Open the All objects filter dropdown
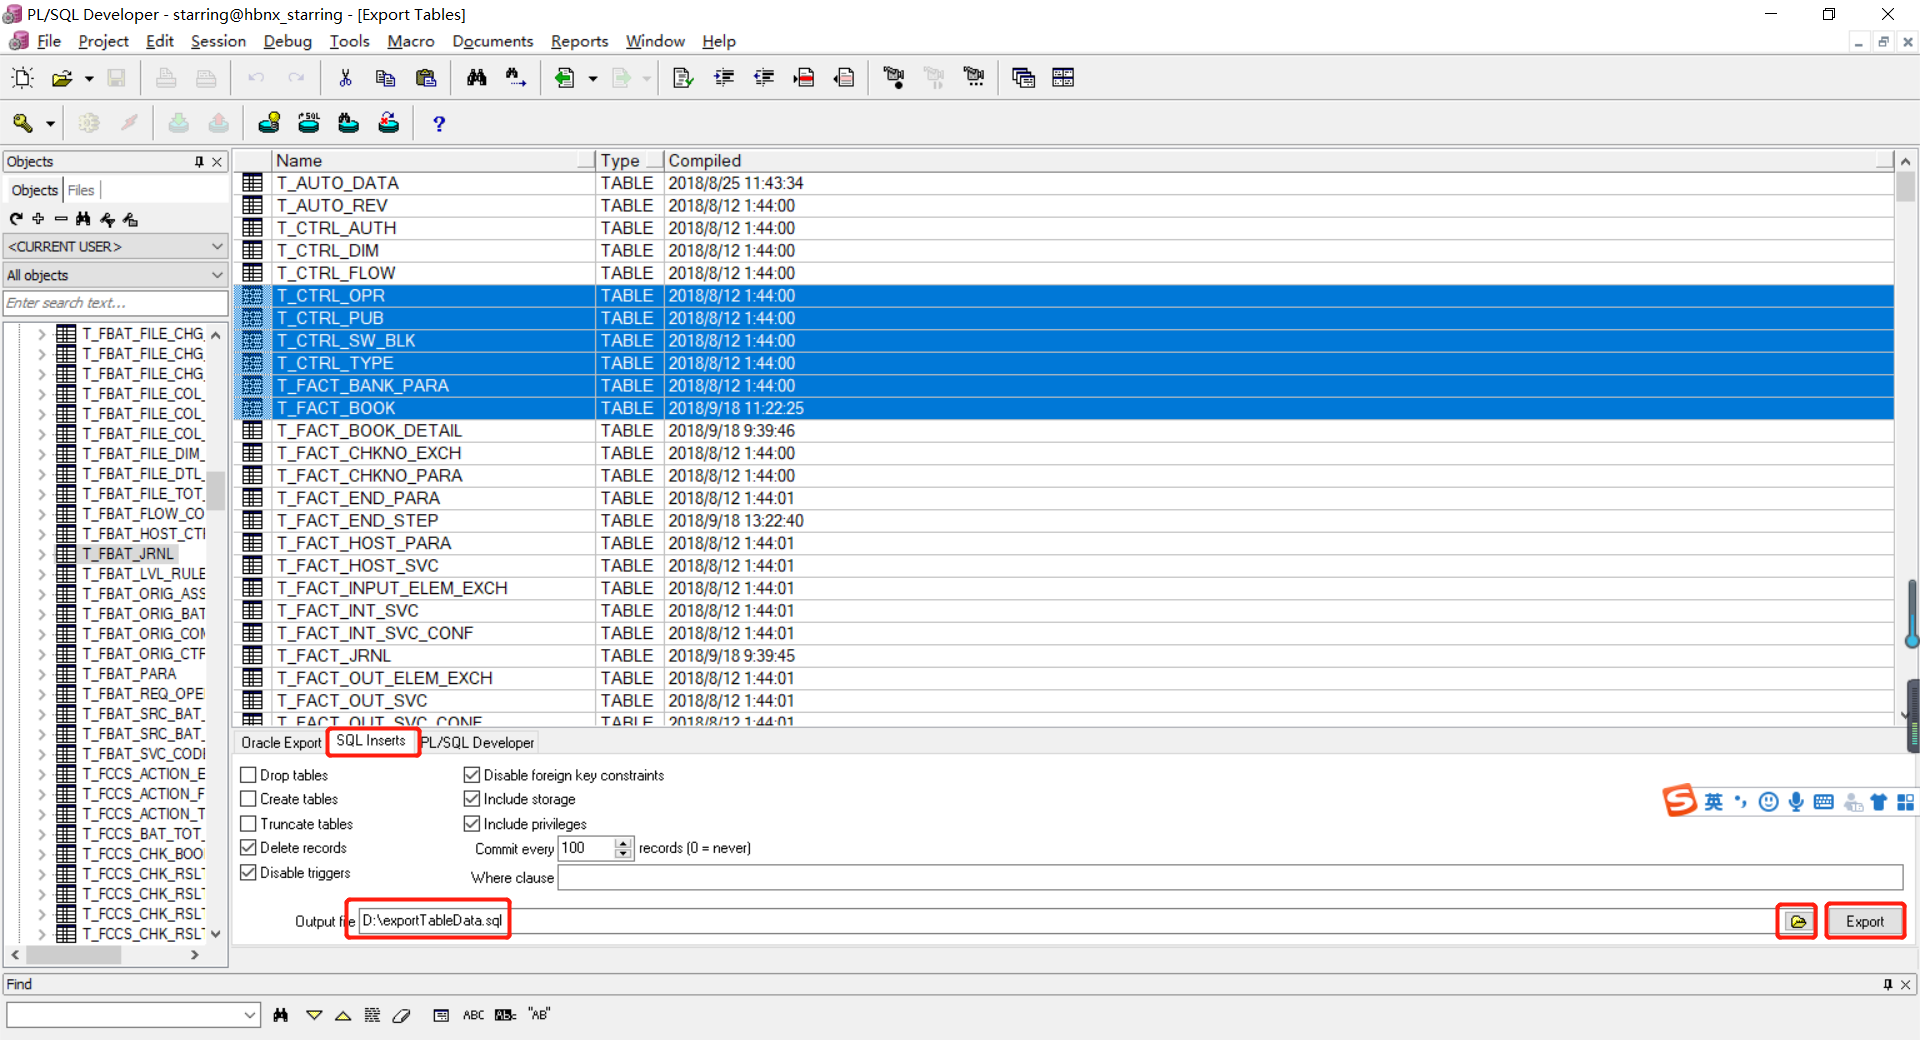The width and height of the screenshot is (1920, 1040). (116, 275)
